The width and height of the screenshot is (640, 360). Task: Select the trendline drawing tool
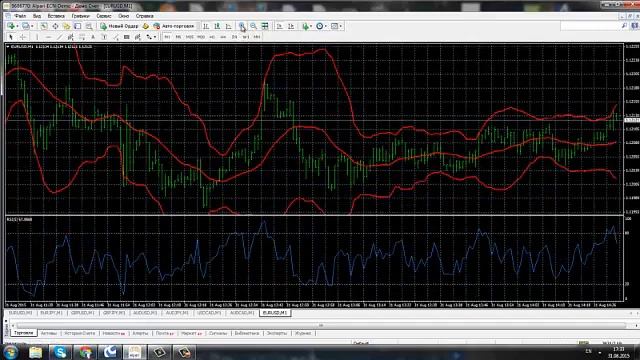tap(60, 37)
